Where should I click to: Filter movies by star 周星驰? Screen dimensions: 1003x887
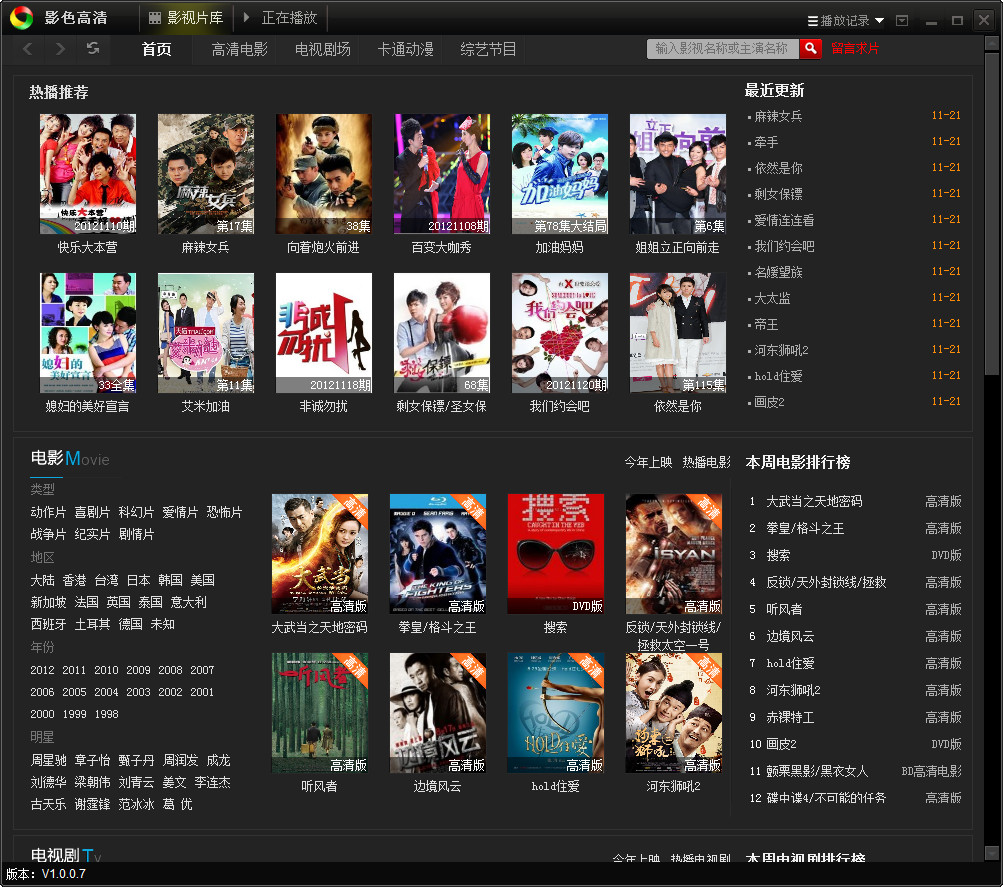[x=48, y=760]
